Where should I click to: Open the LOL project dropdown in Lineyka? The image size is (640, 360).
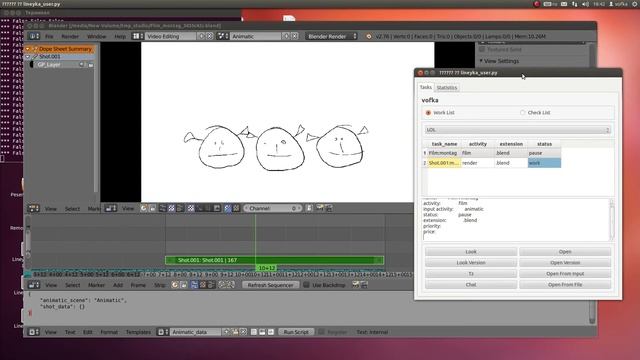[x=518, y=130]
